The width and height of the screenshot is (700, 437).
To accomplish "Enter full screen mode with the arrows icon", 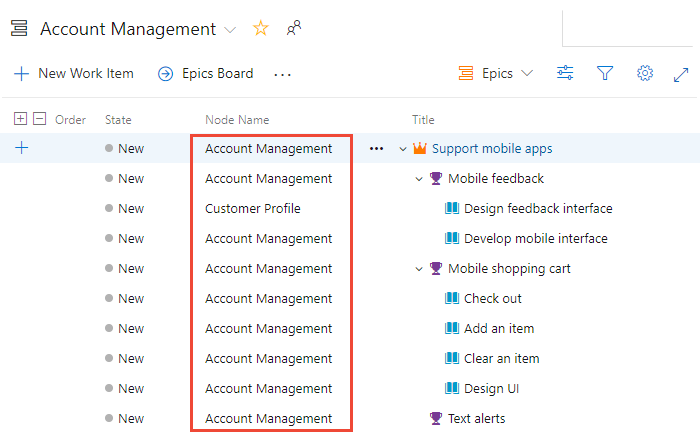I will (x=681, y=74).
